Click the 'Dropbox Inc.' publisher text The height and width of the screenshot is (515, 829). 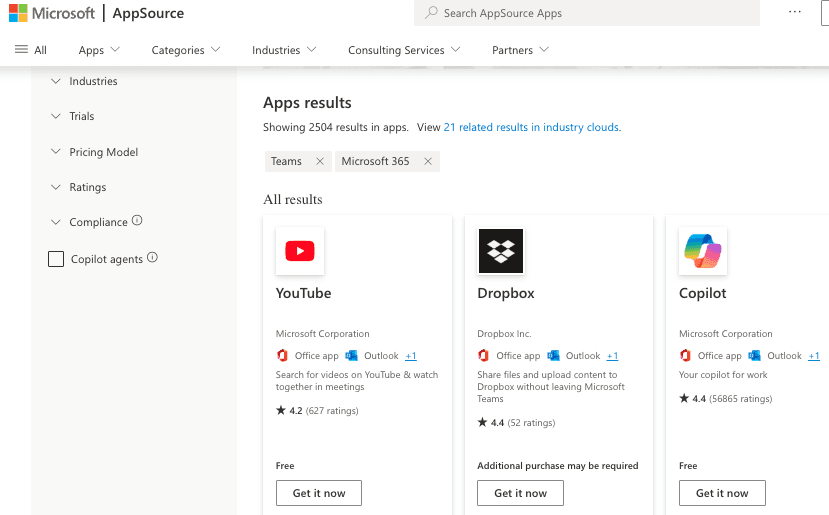pyautogui.click(x=504, y=334)
